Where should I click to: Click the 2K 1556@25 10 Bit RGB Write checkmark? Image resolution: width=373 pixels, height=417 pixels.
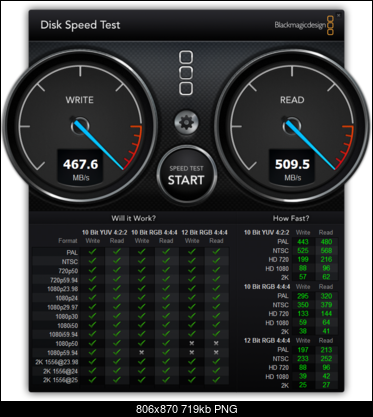pyautogui.click(x=142, y=379)
